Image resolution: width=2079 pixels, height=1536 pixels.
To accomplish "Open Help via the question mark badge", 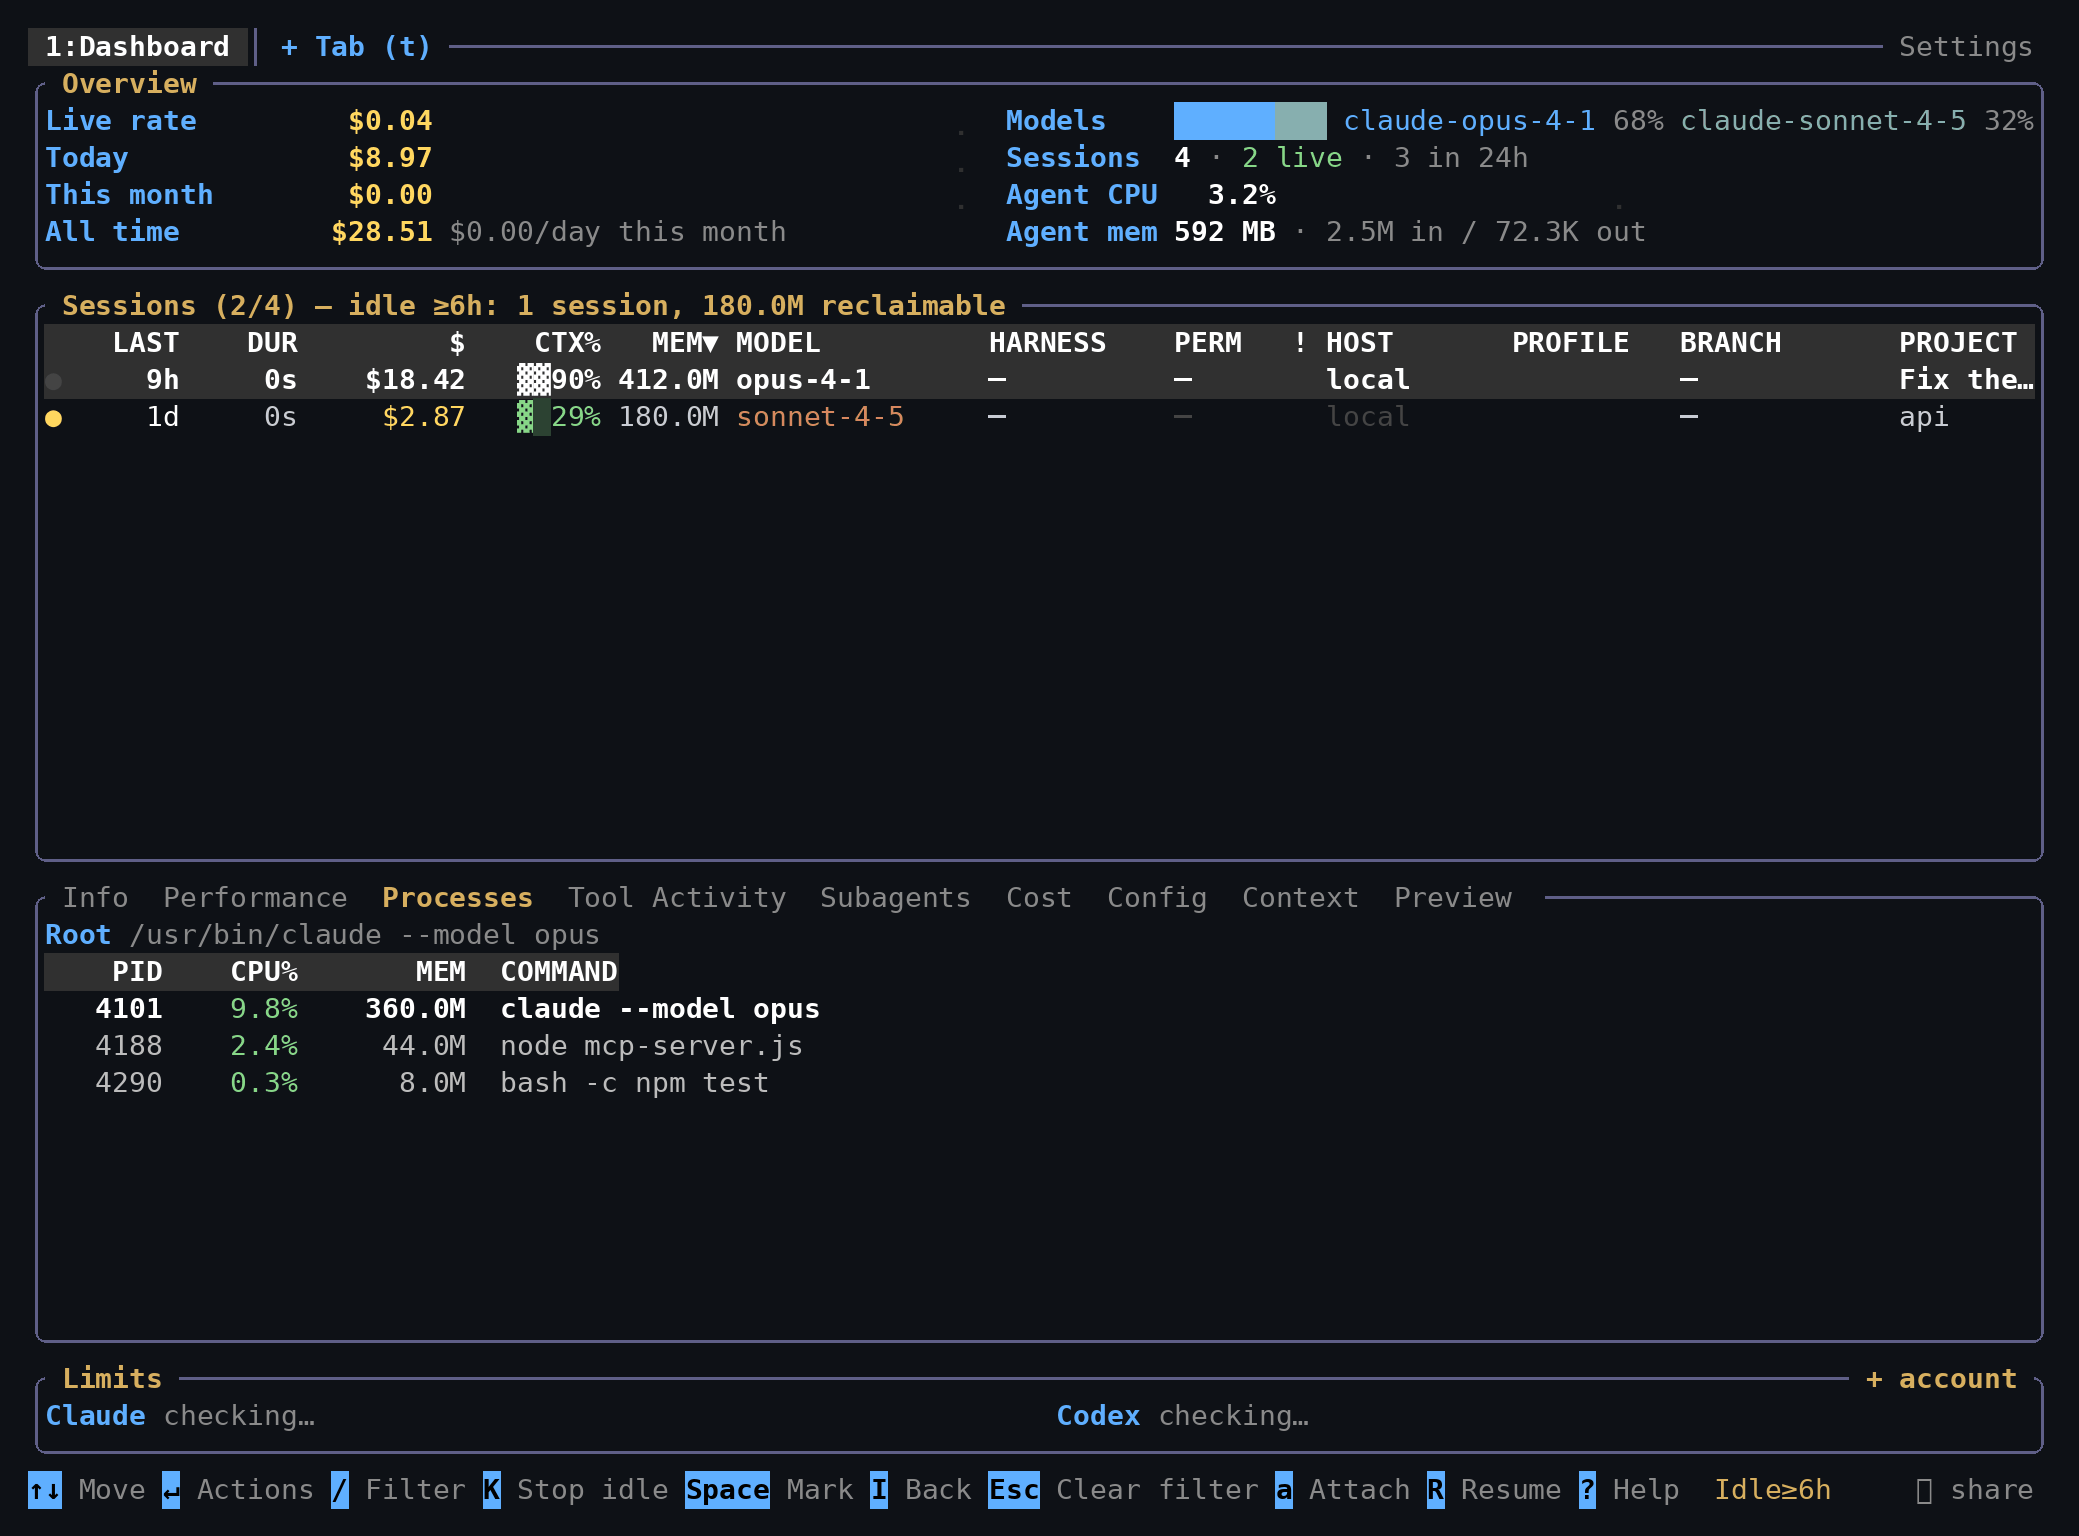I will (1588, 1490).
